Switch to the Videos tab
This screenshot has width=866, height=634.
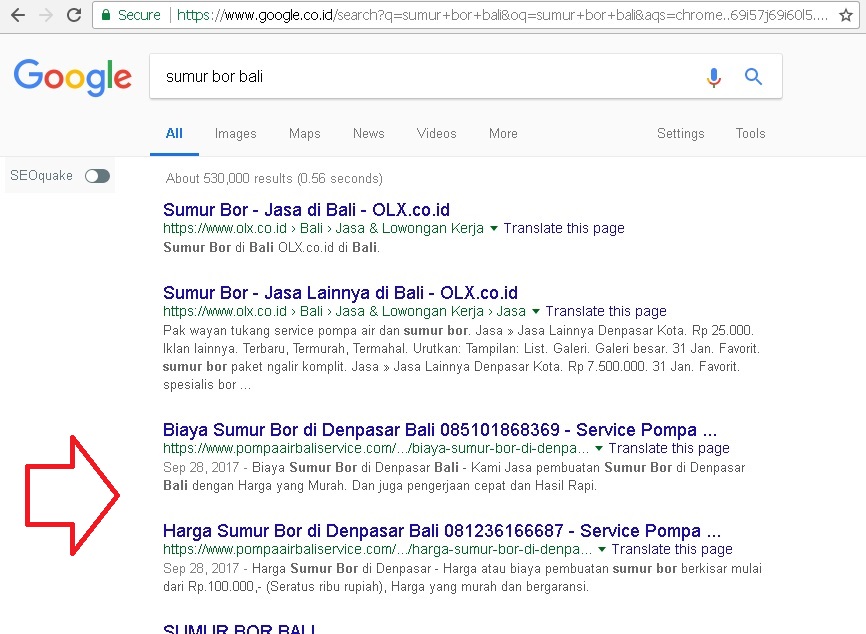[436, 134]
